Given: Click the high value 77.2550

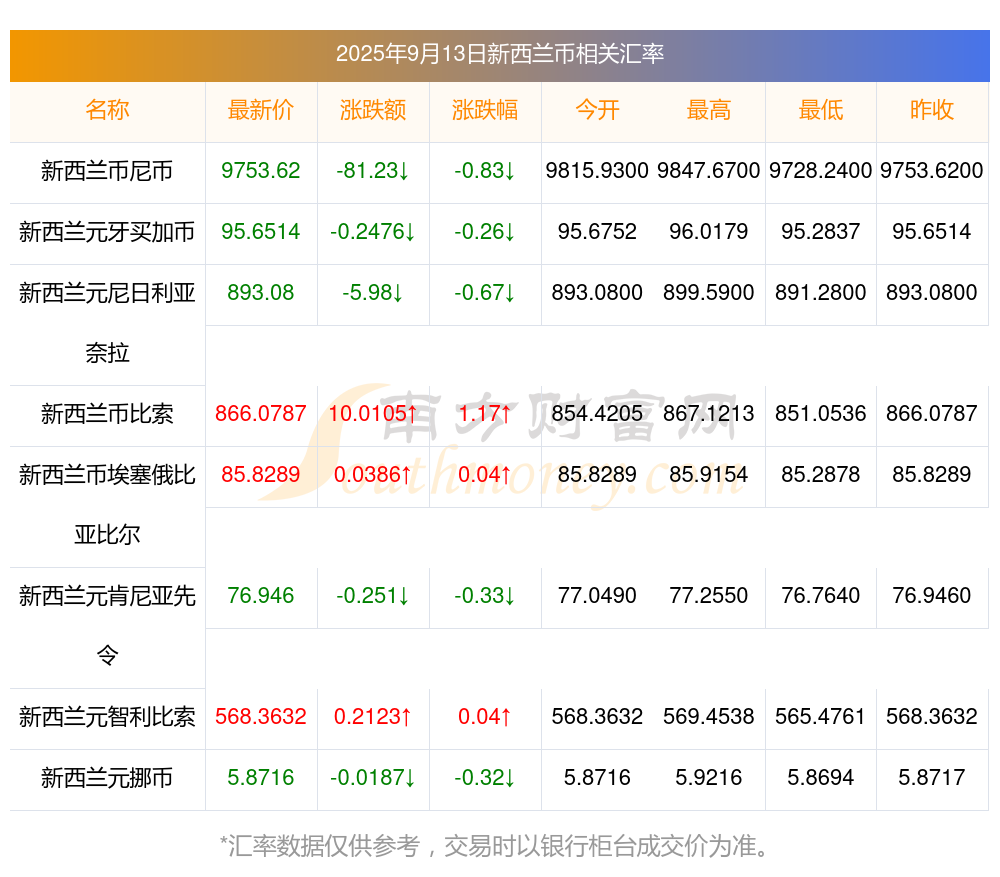Looking at the screenshot, I should coord(709,596).
